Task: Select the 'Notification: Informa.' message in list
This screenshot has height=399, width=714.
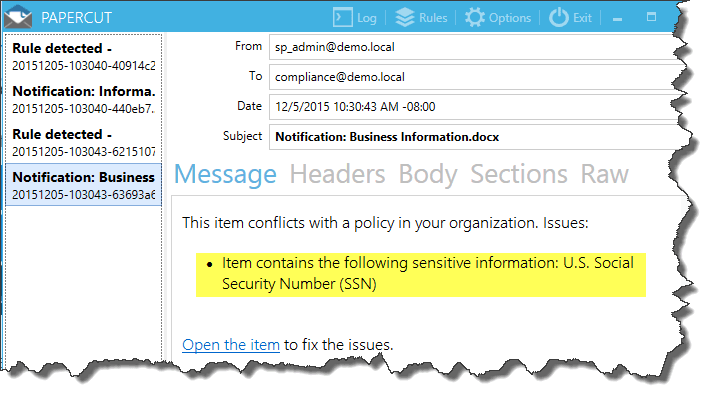Action: click(x=84, y=100)
